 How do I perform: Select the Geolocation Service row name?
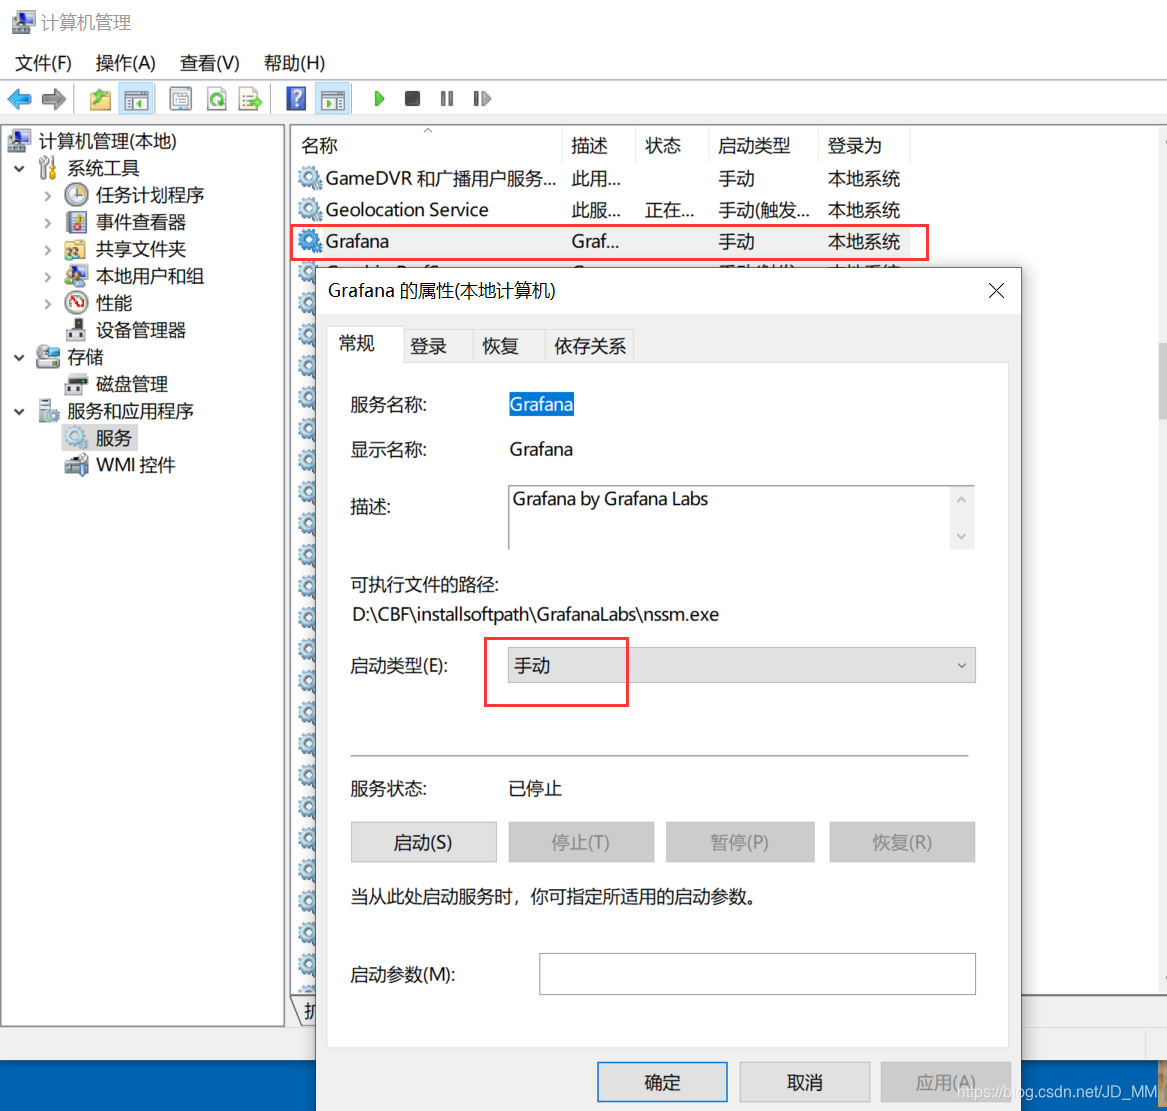(407, 210)
